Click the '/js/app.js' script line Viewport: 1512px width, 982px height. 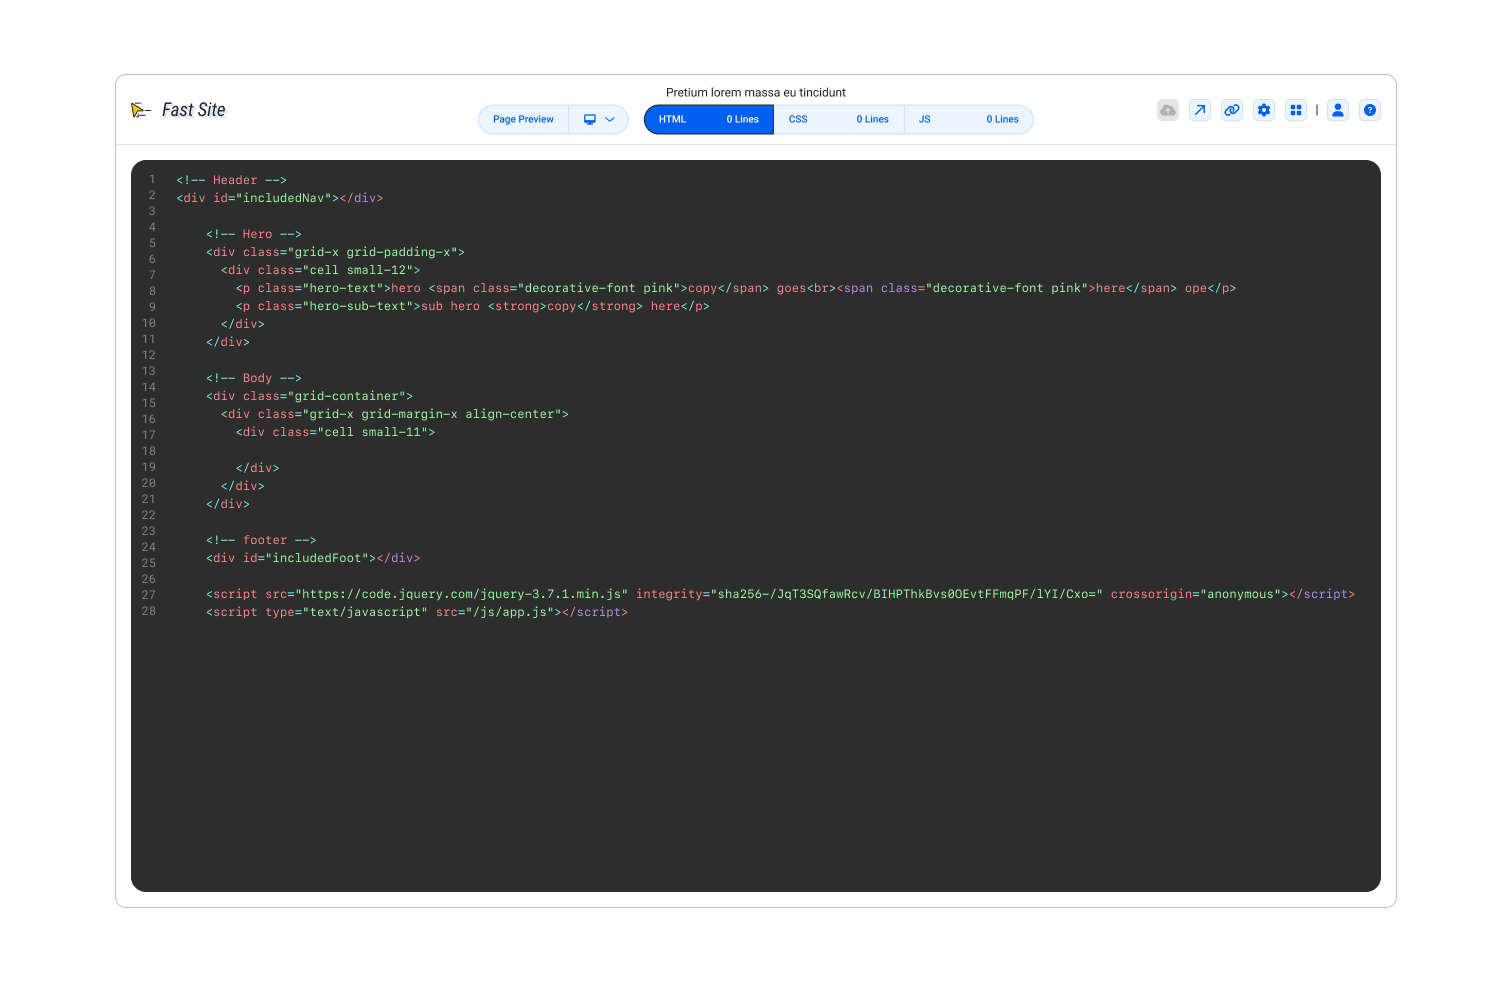tap(417, 612)
